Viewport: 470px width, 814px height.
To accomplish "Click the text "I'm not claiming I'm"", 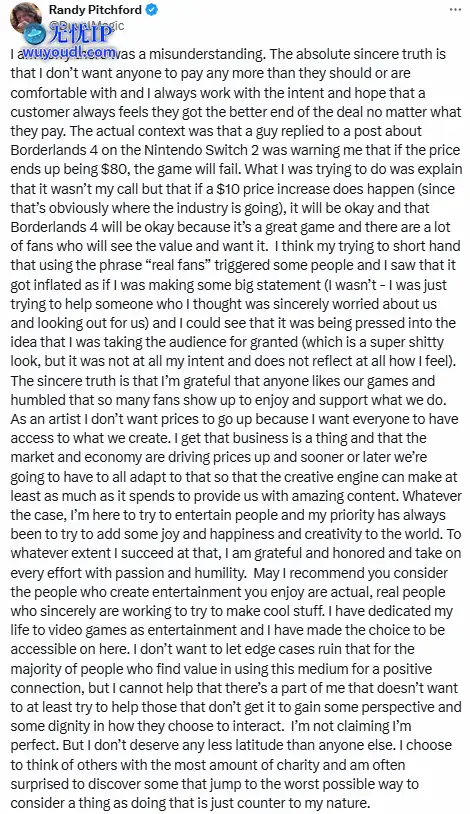I will tap(353, 726).
